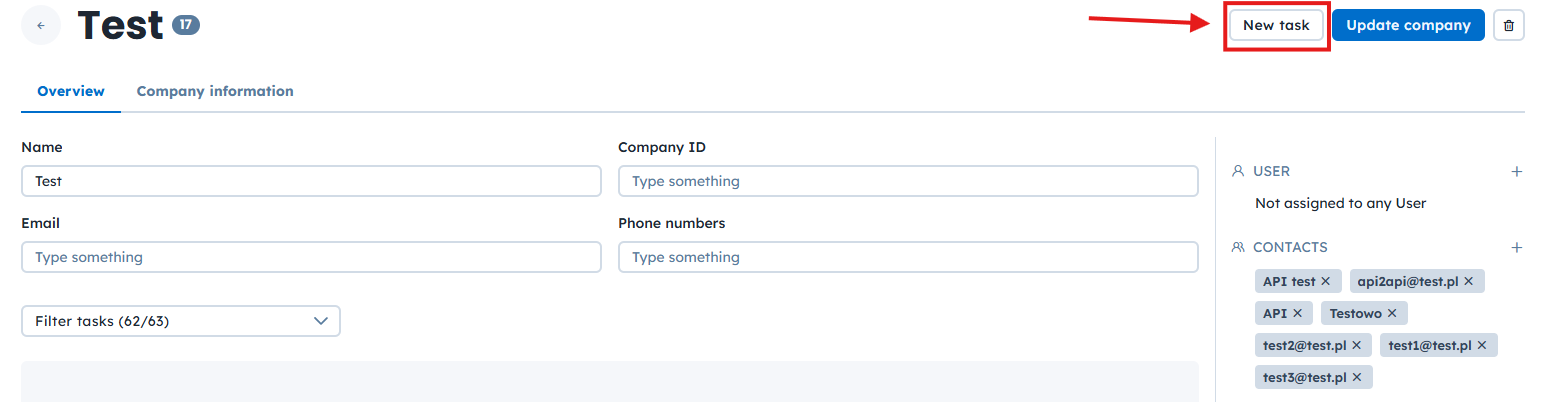The width and height of the screenshot is (1550, 402).
Task: Remove the api2api@test.pl contact tag
Action: pos(1468,281)
